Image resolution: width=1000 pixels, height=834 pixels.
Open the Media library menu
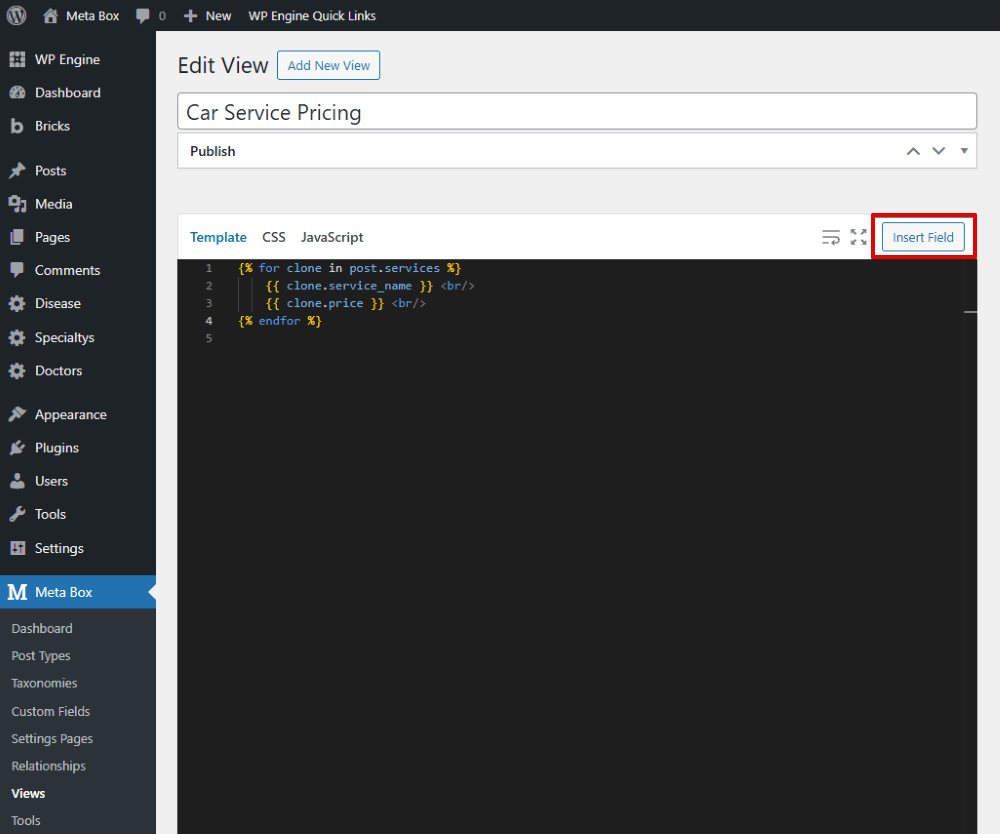[x=53, y=204]
